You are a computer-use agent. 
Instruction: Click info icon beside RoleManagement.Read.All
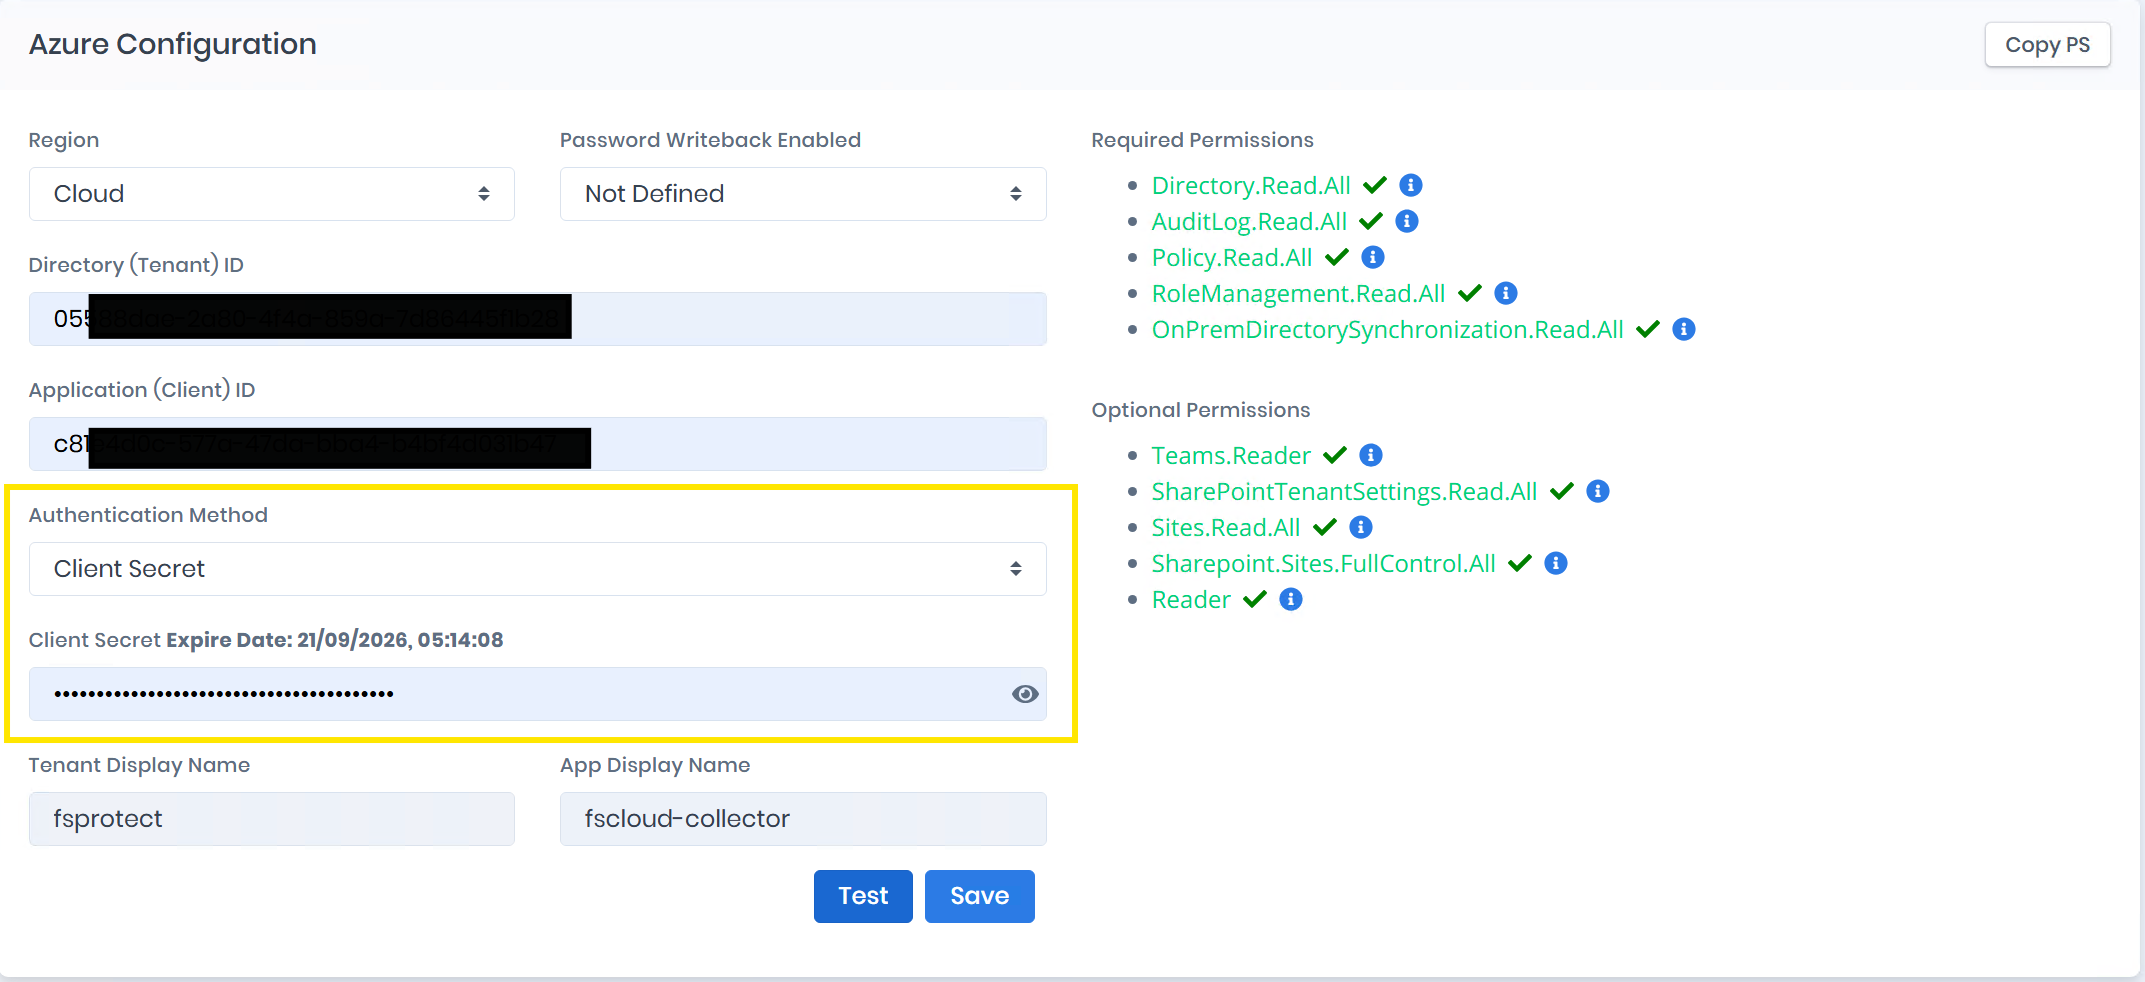(1505, 293)
